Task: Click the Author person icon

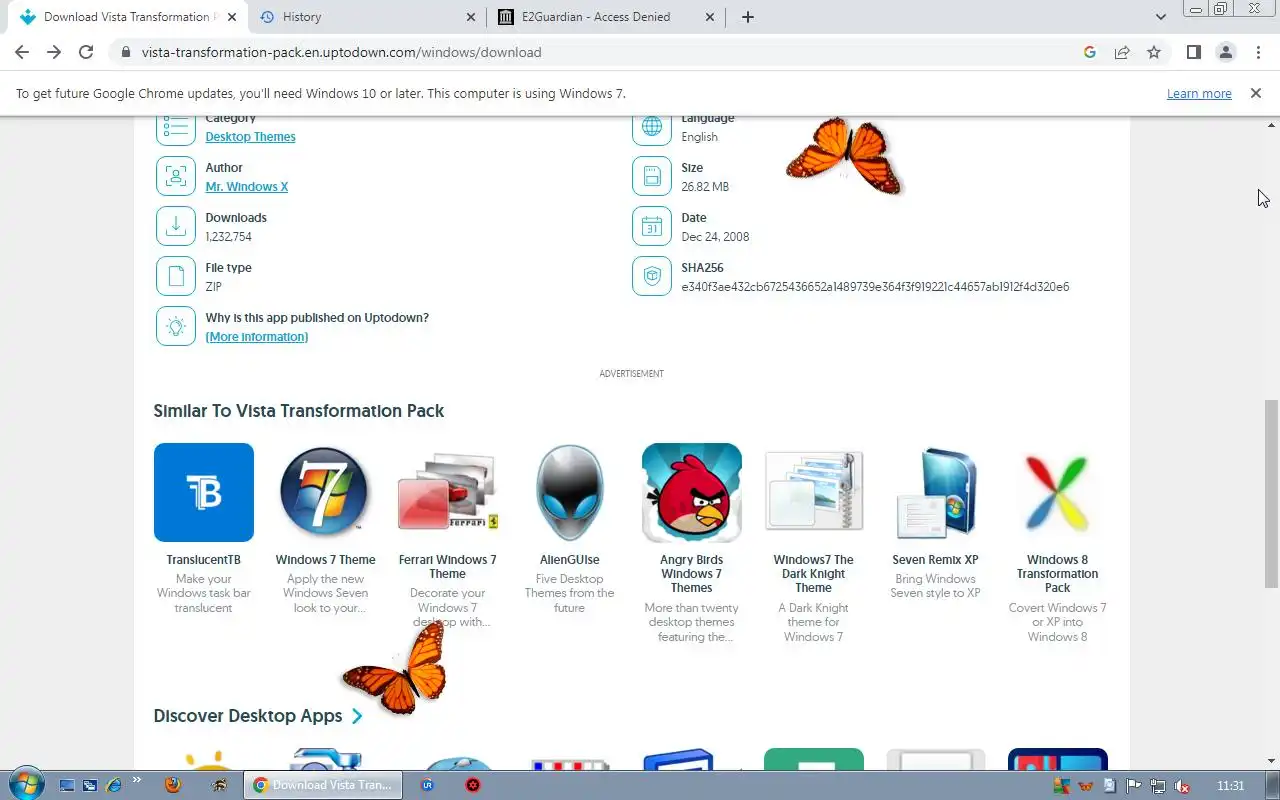Action: (176, 176)
